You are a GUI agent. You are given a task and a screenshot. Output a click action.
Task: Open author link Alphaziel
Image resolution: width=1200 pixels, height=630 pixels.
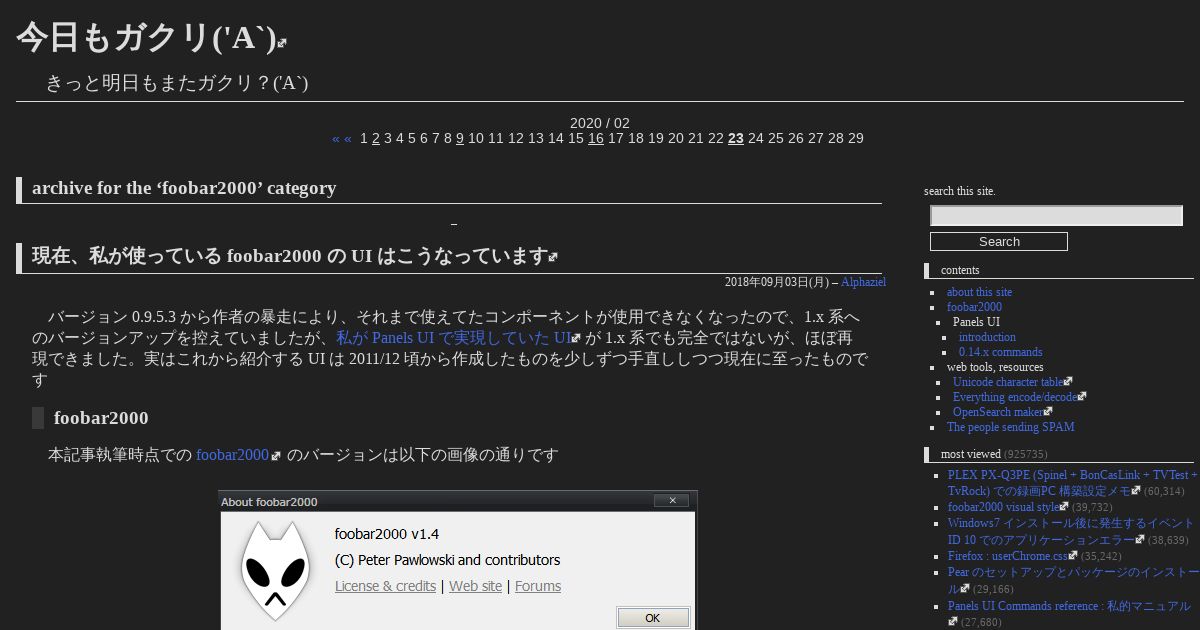click(x=863, y=283)
